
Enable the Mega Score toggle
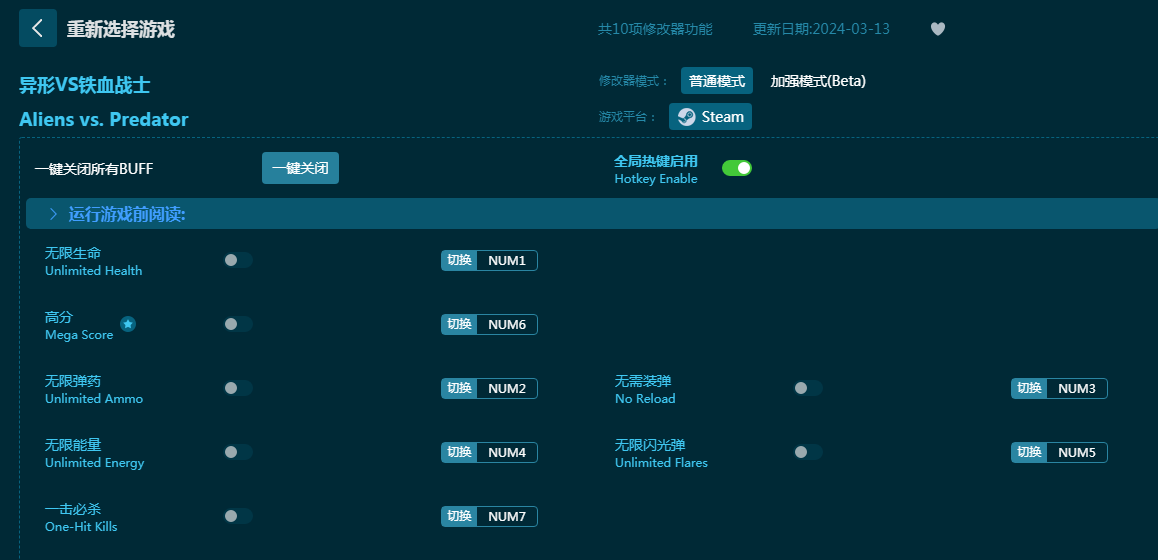tap(238, 324)
